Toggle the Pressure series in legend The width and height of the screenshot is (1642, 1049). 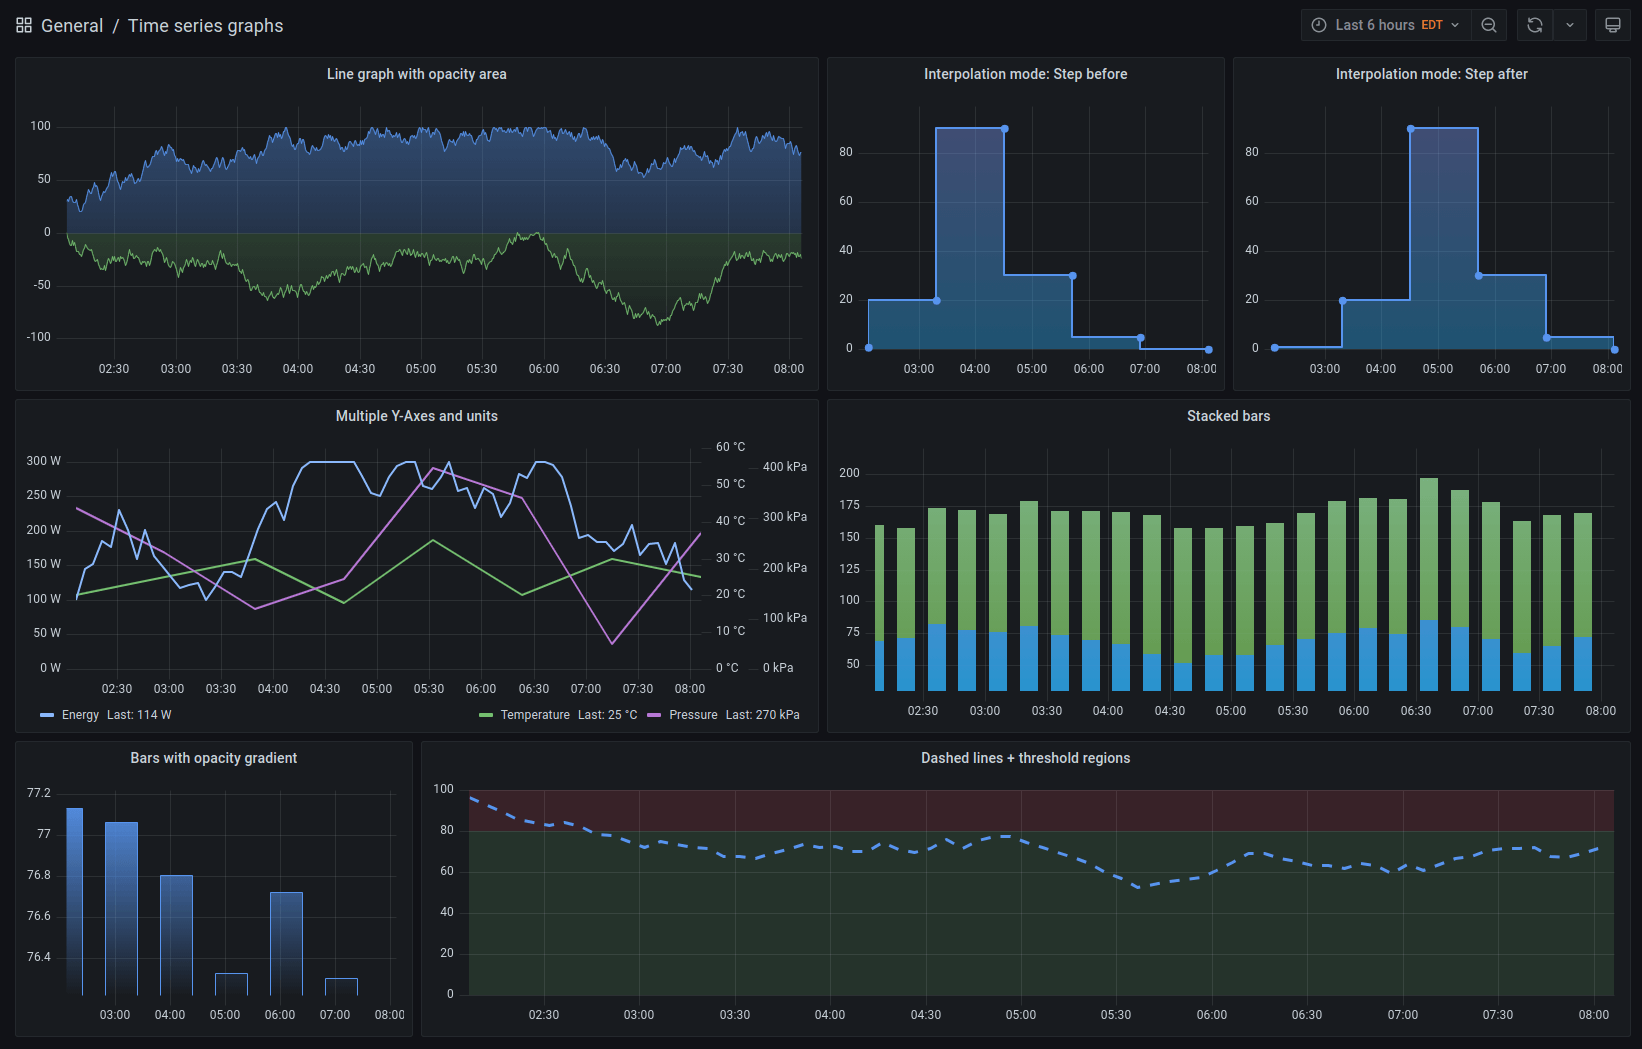(693, 715)
